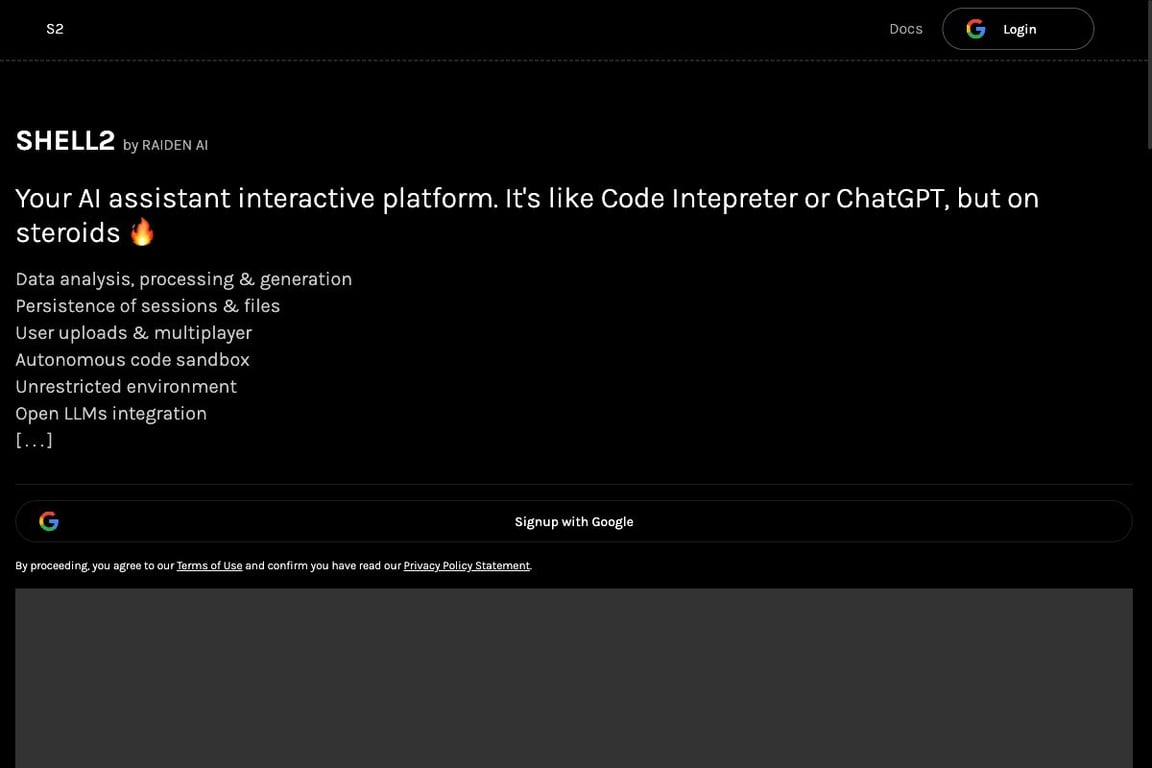
Task: Click 'Autonomous code sandbox' line
Action: coord(132,359)
